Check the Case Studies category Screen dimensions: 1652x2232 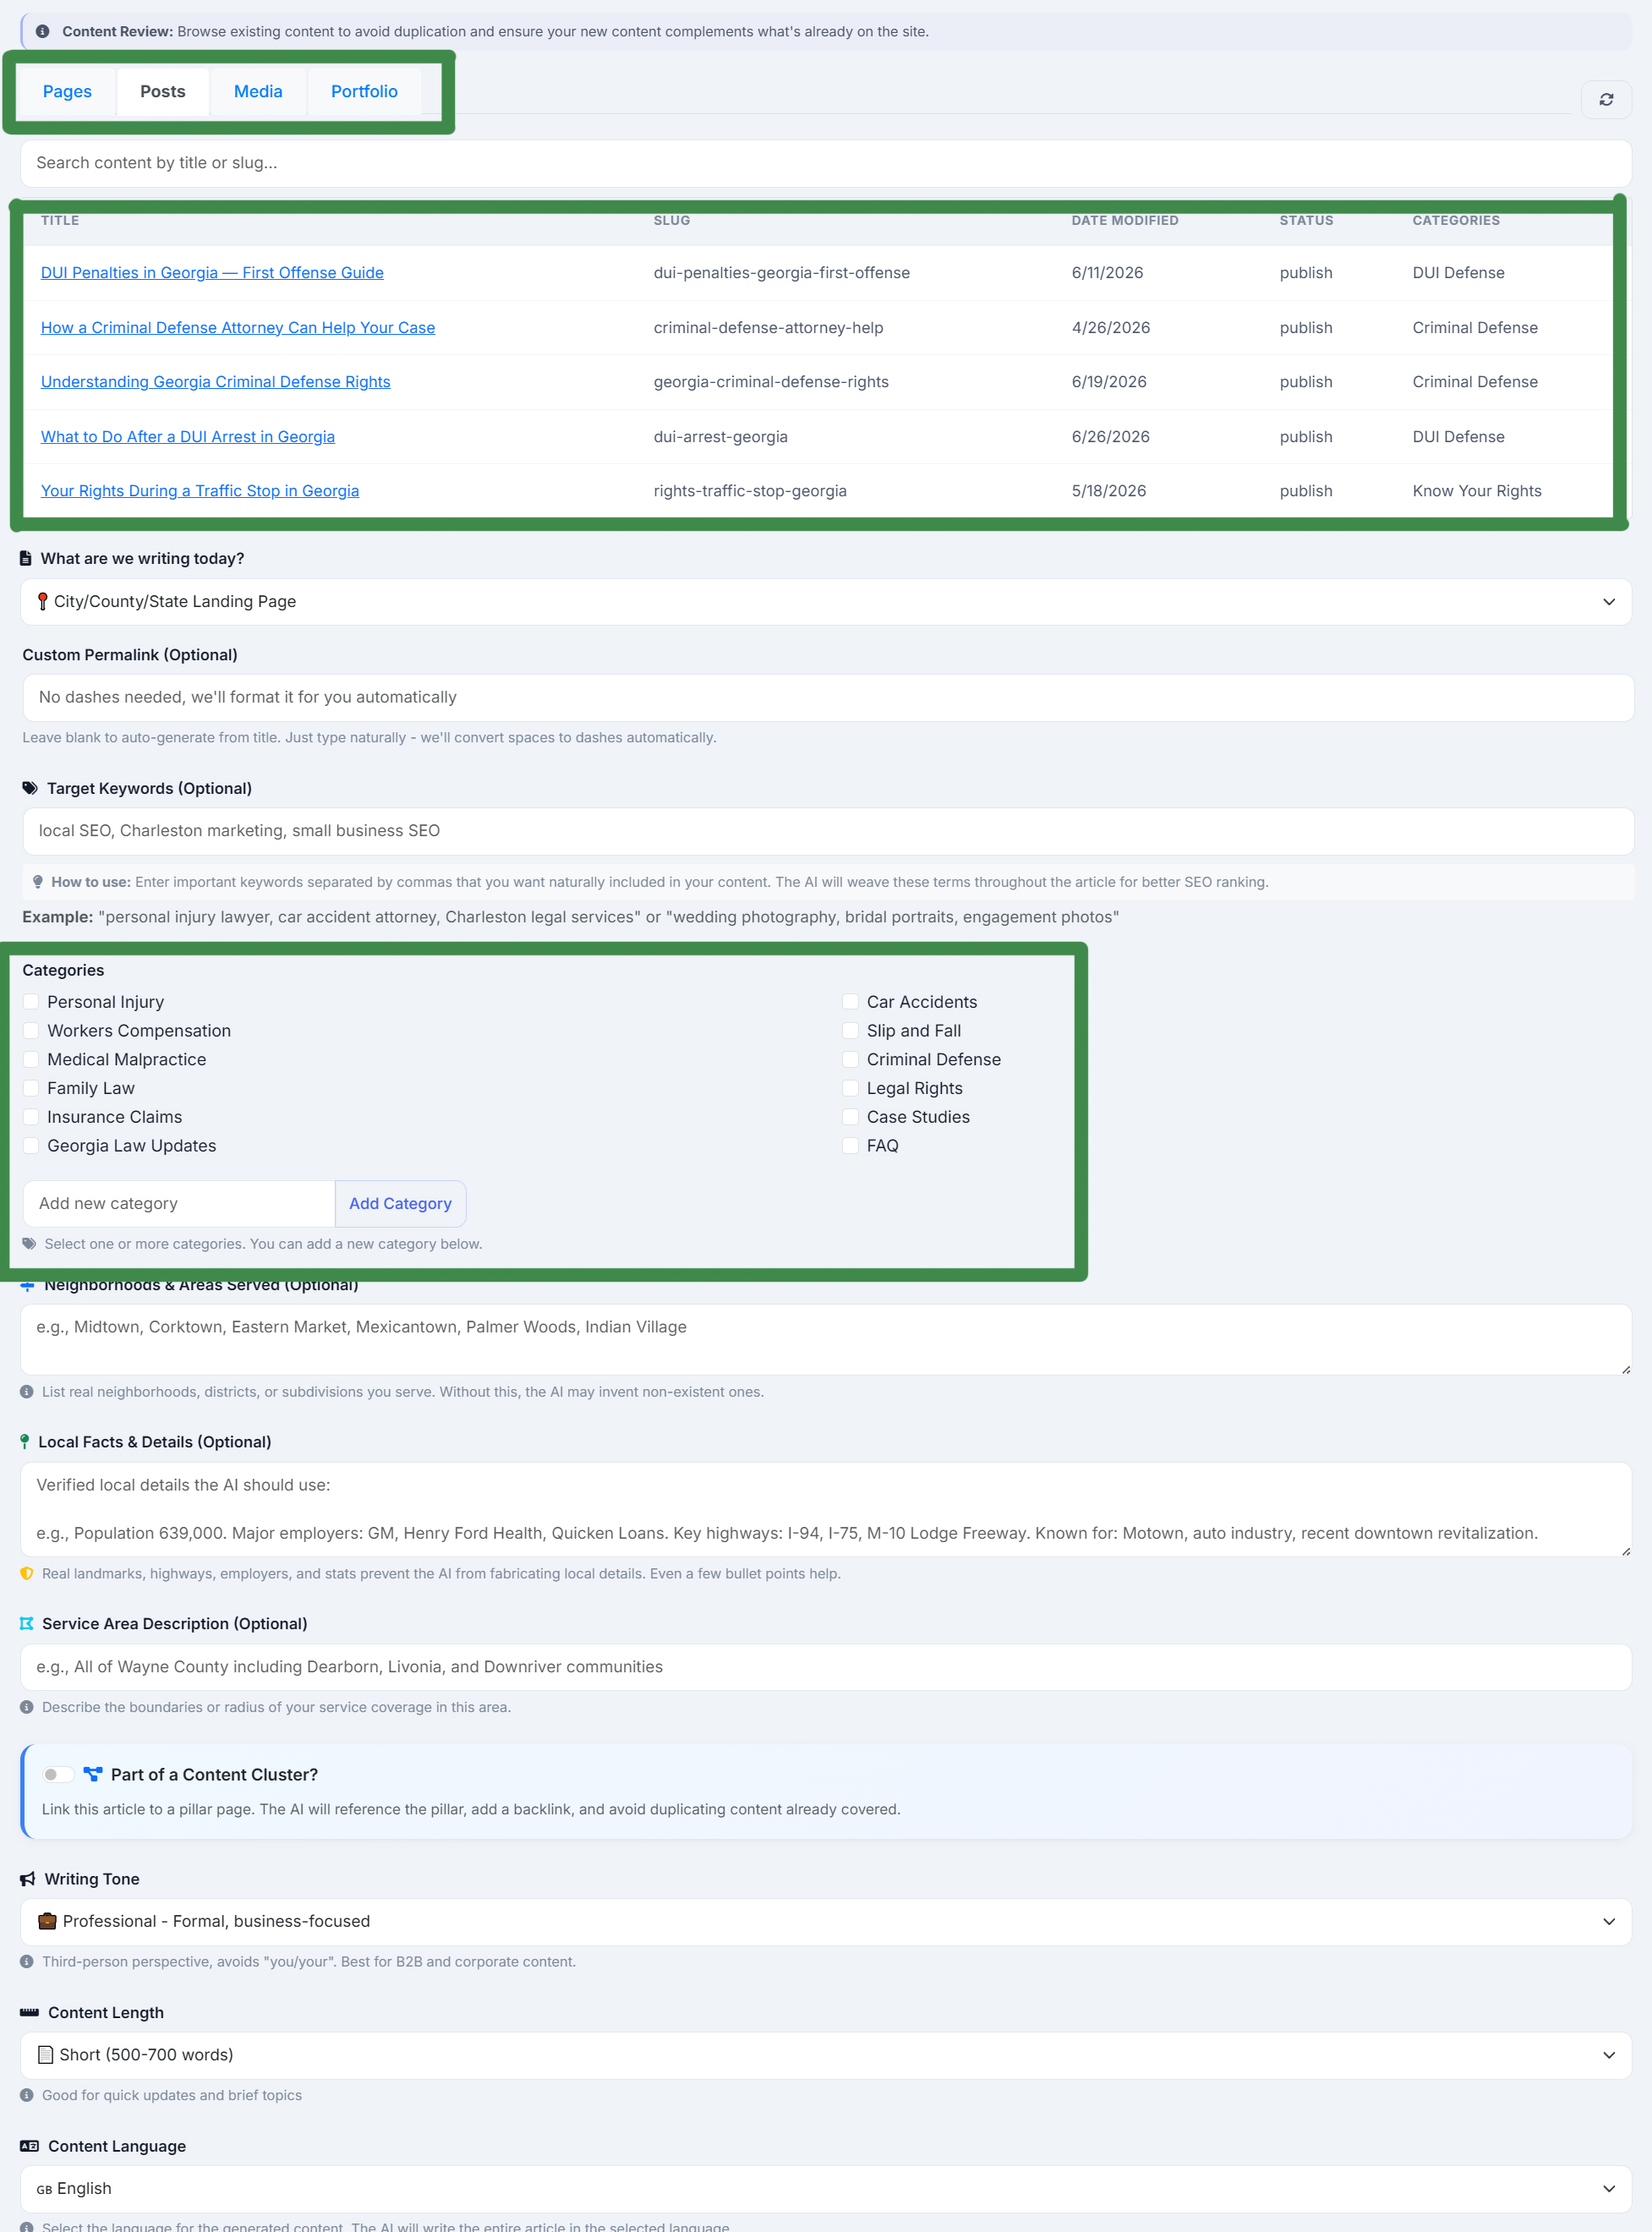coord(850,1117)
